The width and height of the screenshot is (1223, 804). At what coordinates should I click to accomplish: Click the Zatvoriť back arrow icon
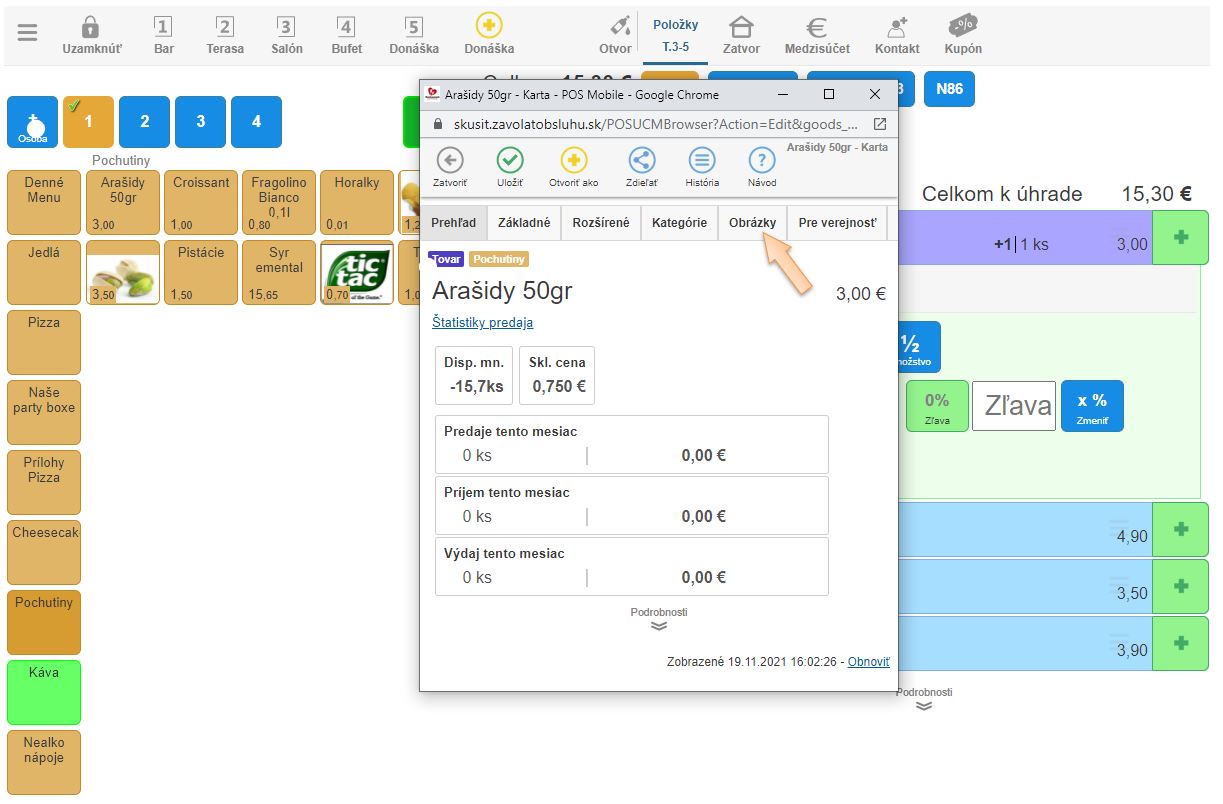pos(450,160)
